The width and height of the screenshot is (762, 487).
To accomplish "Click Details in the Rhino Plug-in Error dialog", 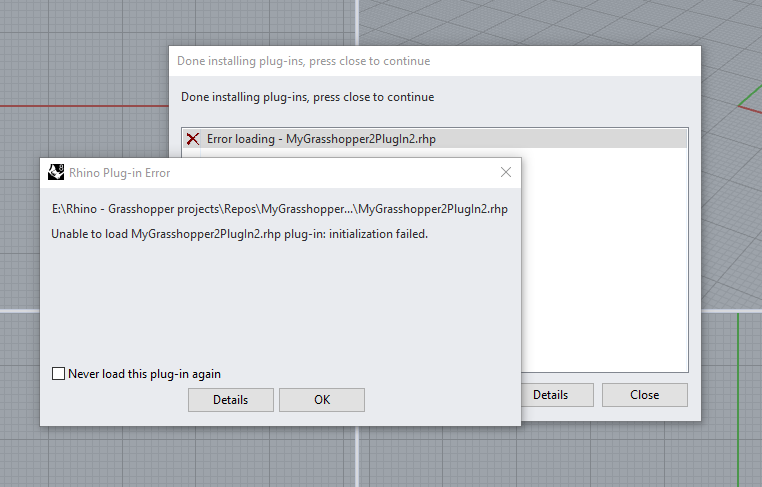I will coord(231,400).
